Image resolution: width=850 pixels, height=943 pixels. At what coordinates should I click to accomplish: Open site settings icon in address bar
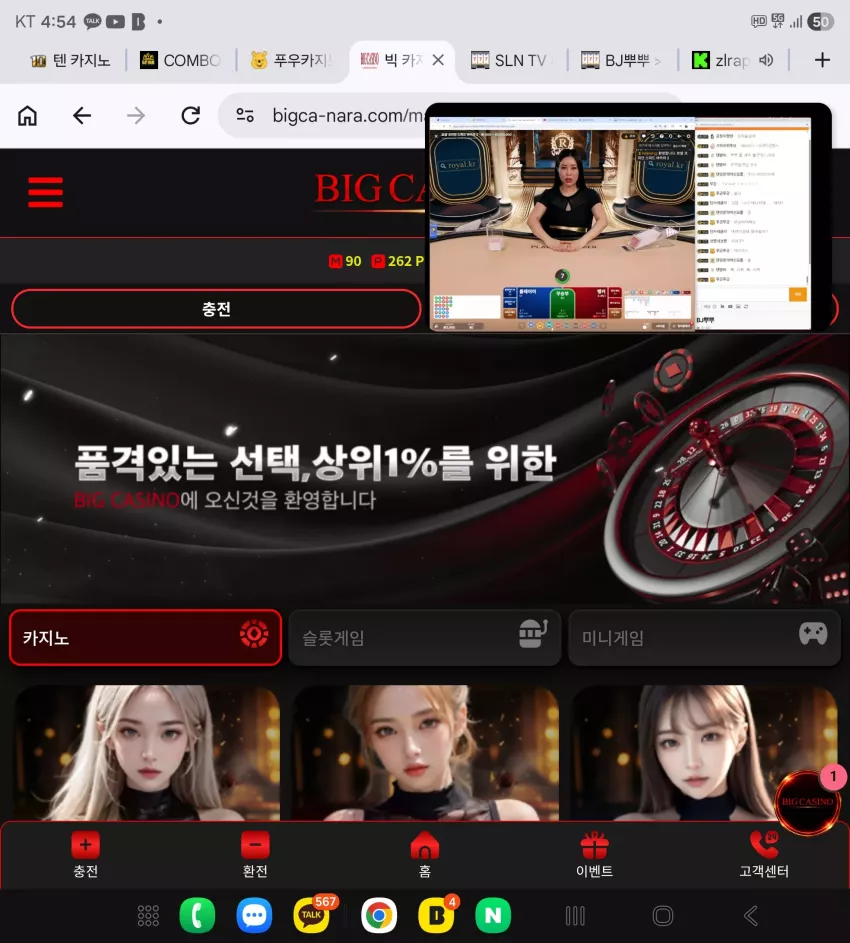point(245,115)
